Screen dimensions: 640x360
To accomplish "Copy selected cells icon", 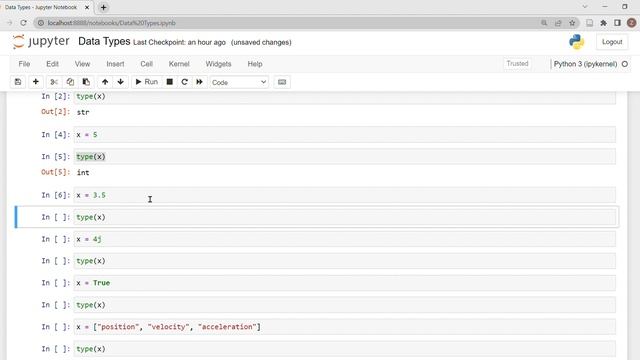I will tap(70, 82).
